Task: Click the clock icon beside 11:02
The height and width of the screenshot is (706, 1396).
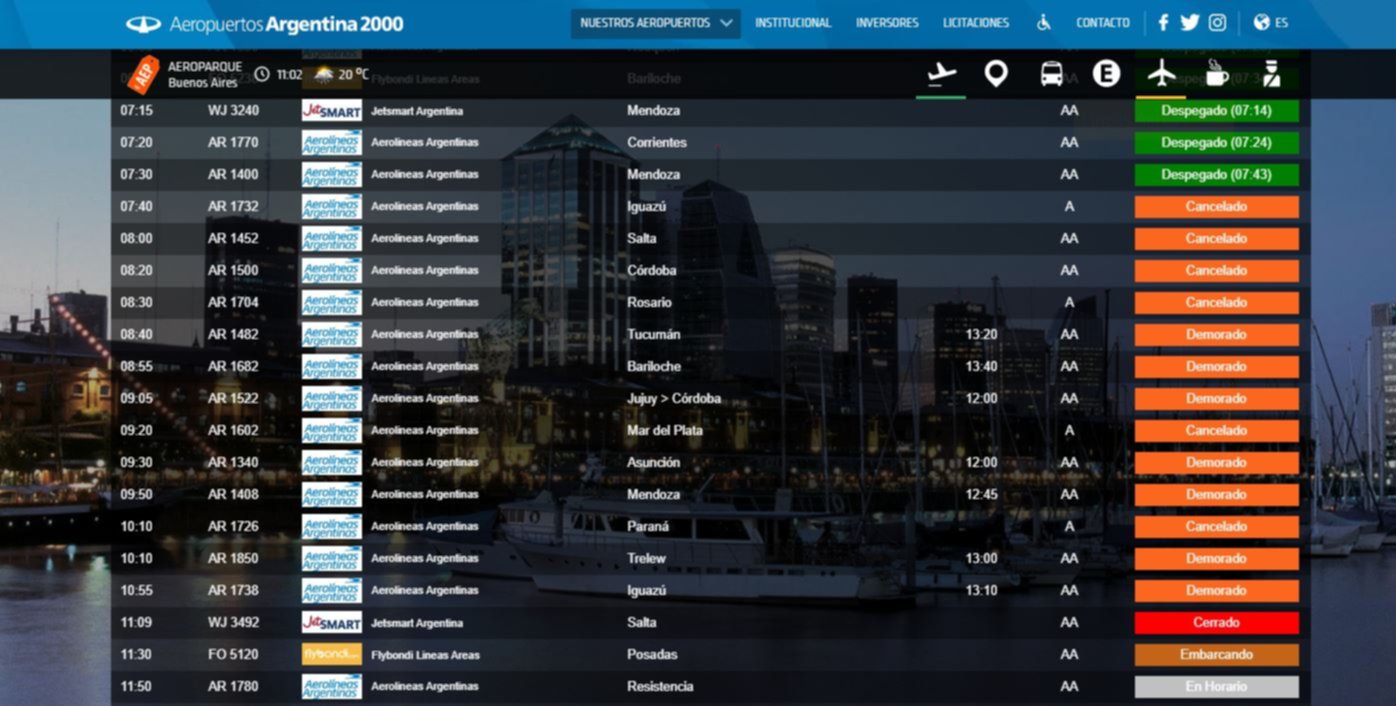Action: (262, 74)
